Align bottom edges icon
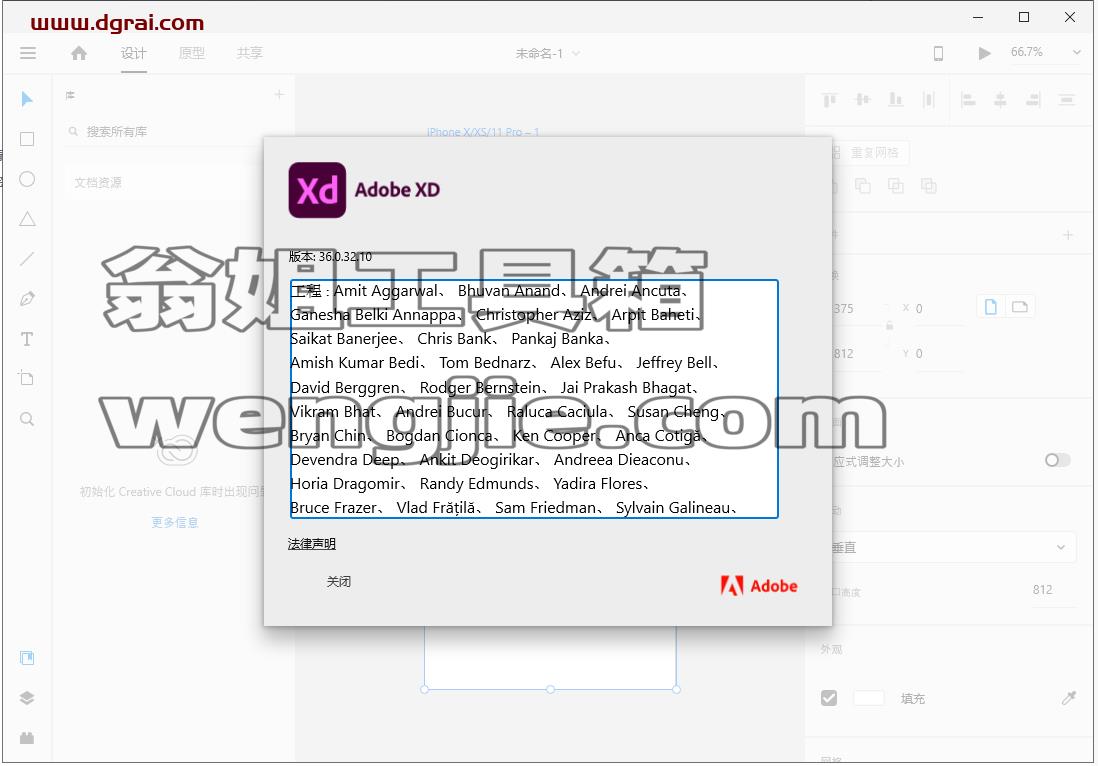Viewport: 1098px width, 766px height. click(896, 100)
